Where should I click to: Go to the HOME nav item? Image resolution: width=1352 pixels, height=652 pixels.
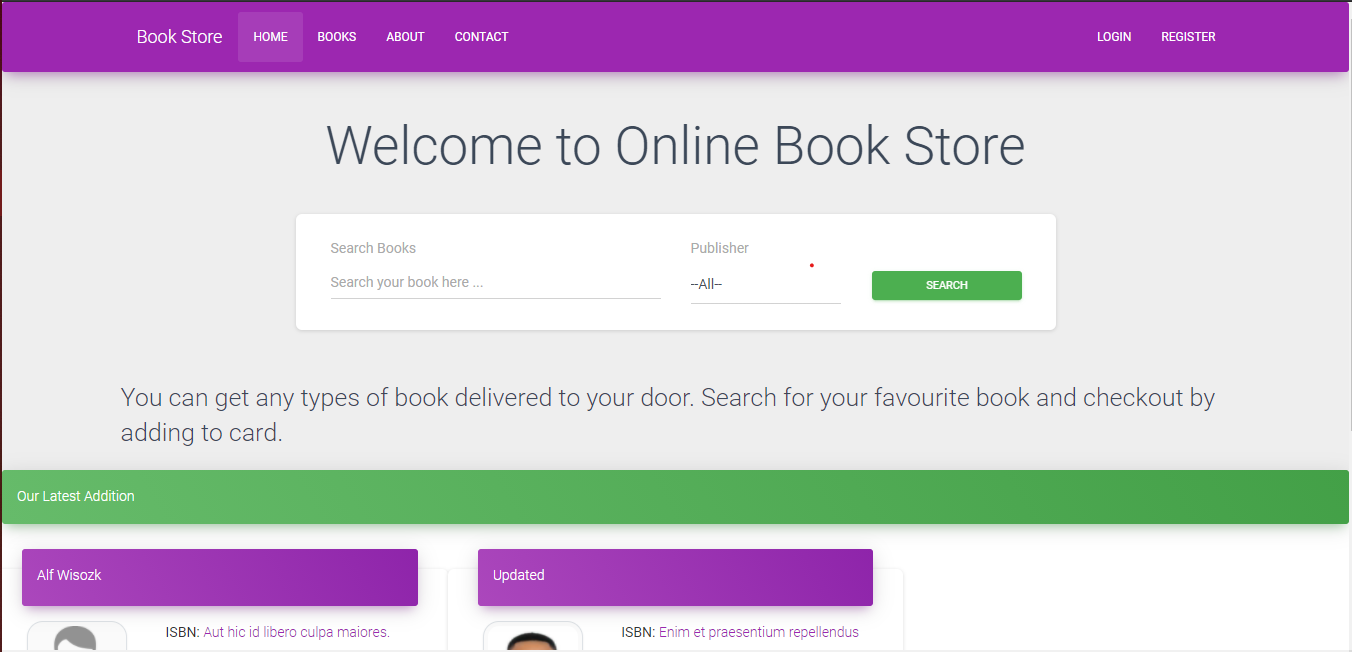pos(270,37)
